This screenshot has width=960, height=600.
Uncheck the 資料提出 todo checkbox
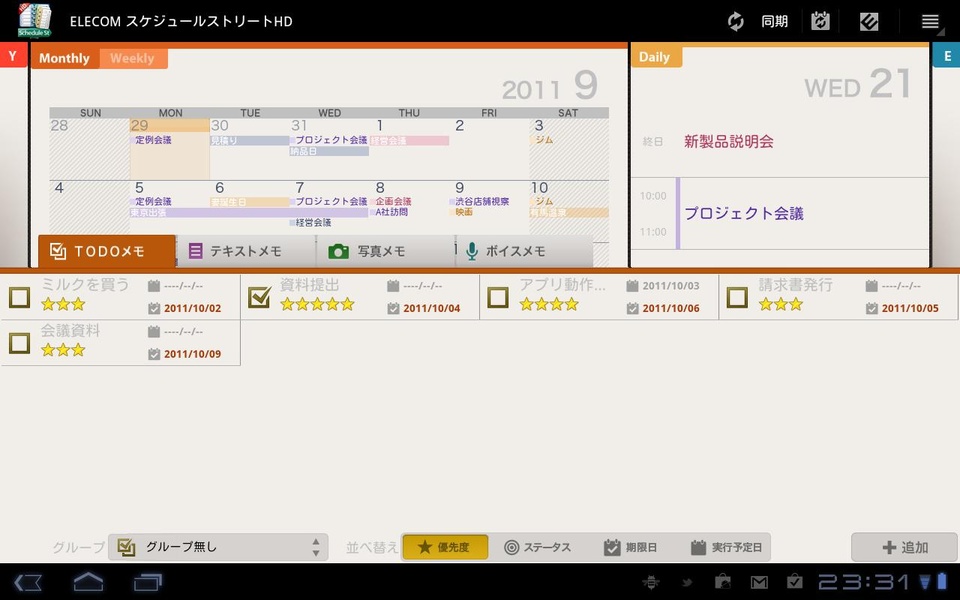pos(259,298)
